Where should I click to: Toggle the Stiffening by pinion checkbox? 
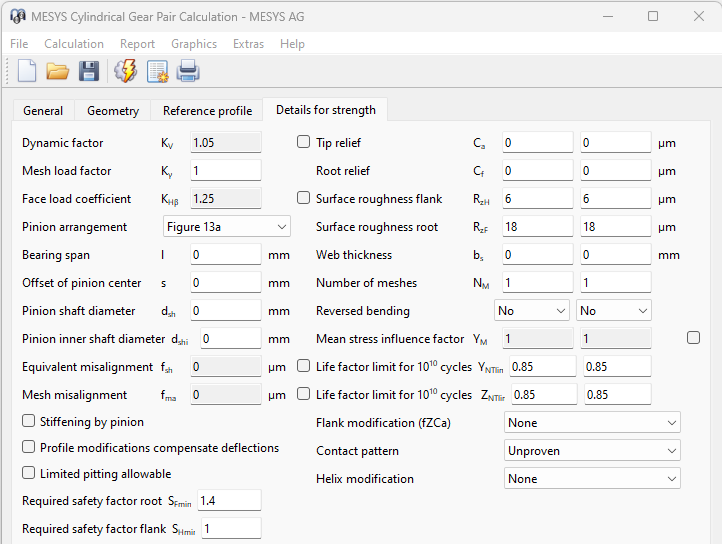(x=29, y=422)
